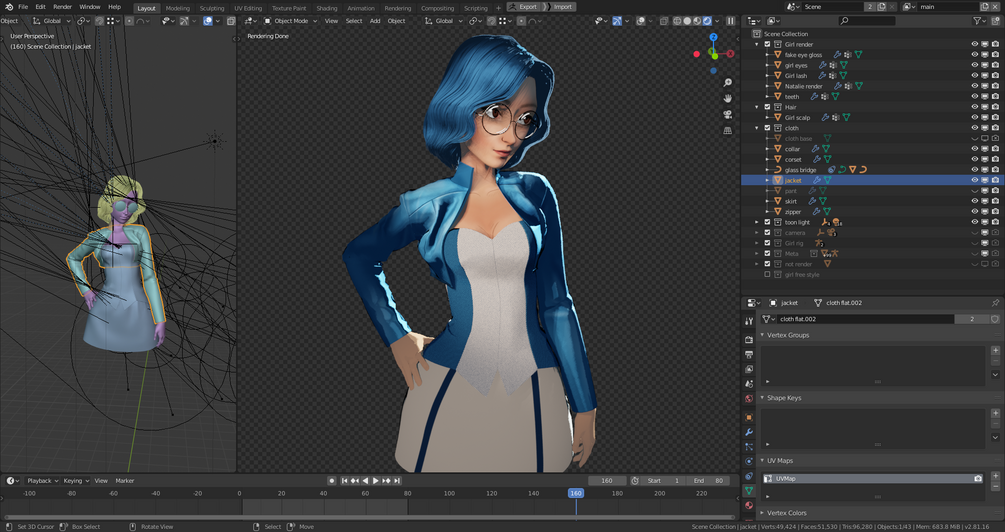Click the current frame marker at 160
Image resolution: width=1005 pixels, height=532 pixels.
click(576, 493)
